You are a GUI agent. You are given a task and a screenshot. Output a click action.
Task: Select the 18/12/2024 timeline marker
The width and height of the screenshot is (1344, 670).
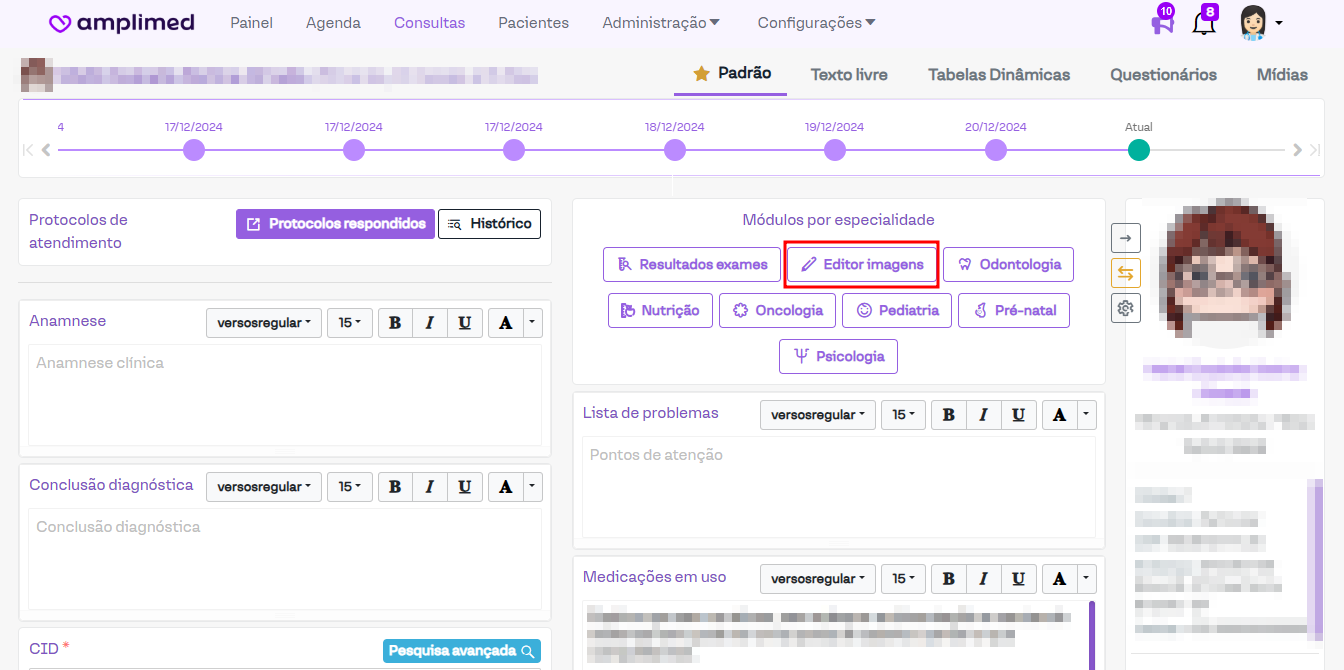pos(675,150)
